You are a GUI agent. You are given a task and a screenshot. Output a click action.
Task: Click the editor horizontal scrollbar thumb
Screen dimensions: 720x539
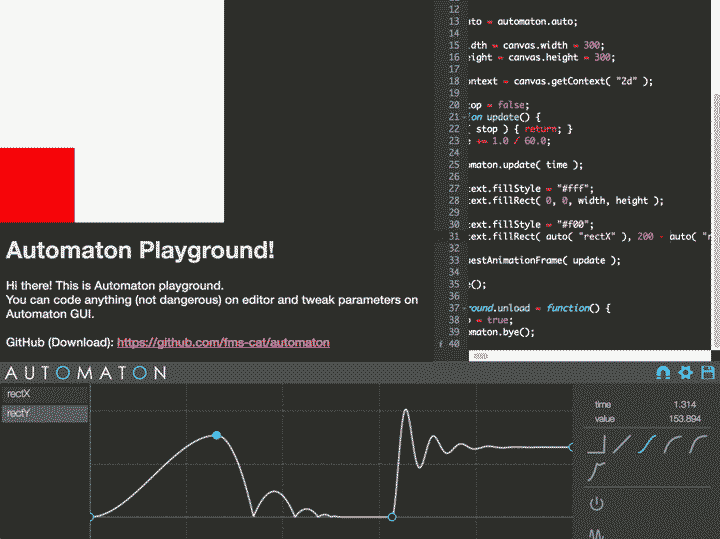click(x=481, y=356)
